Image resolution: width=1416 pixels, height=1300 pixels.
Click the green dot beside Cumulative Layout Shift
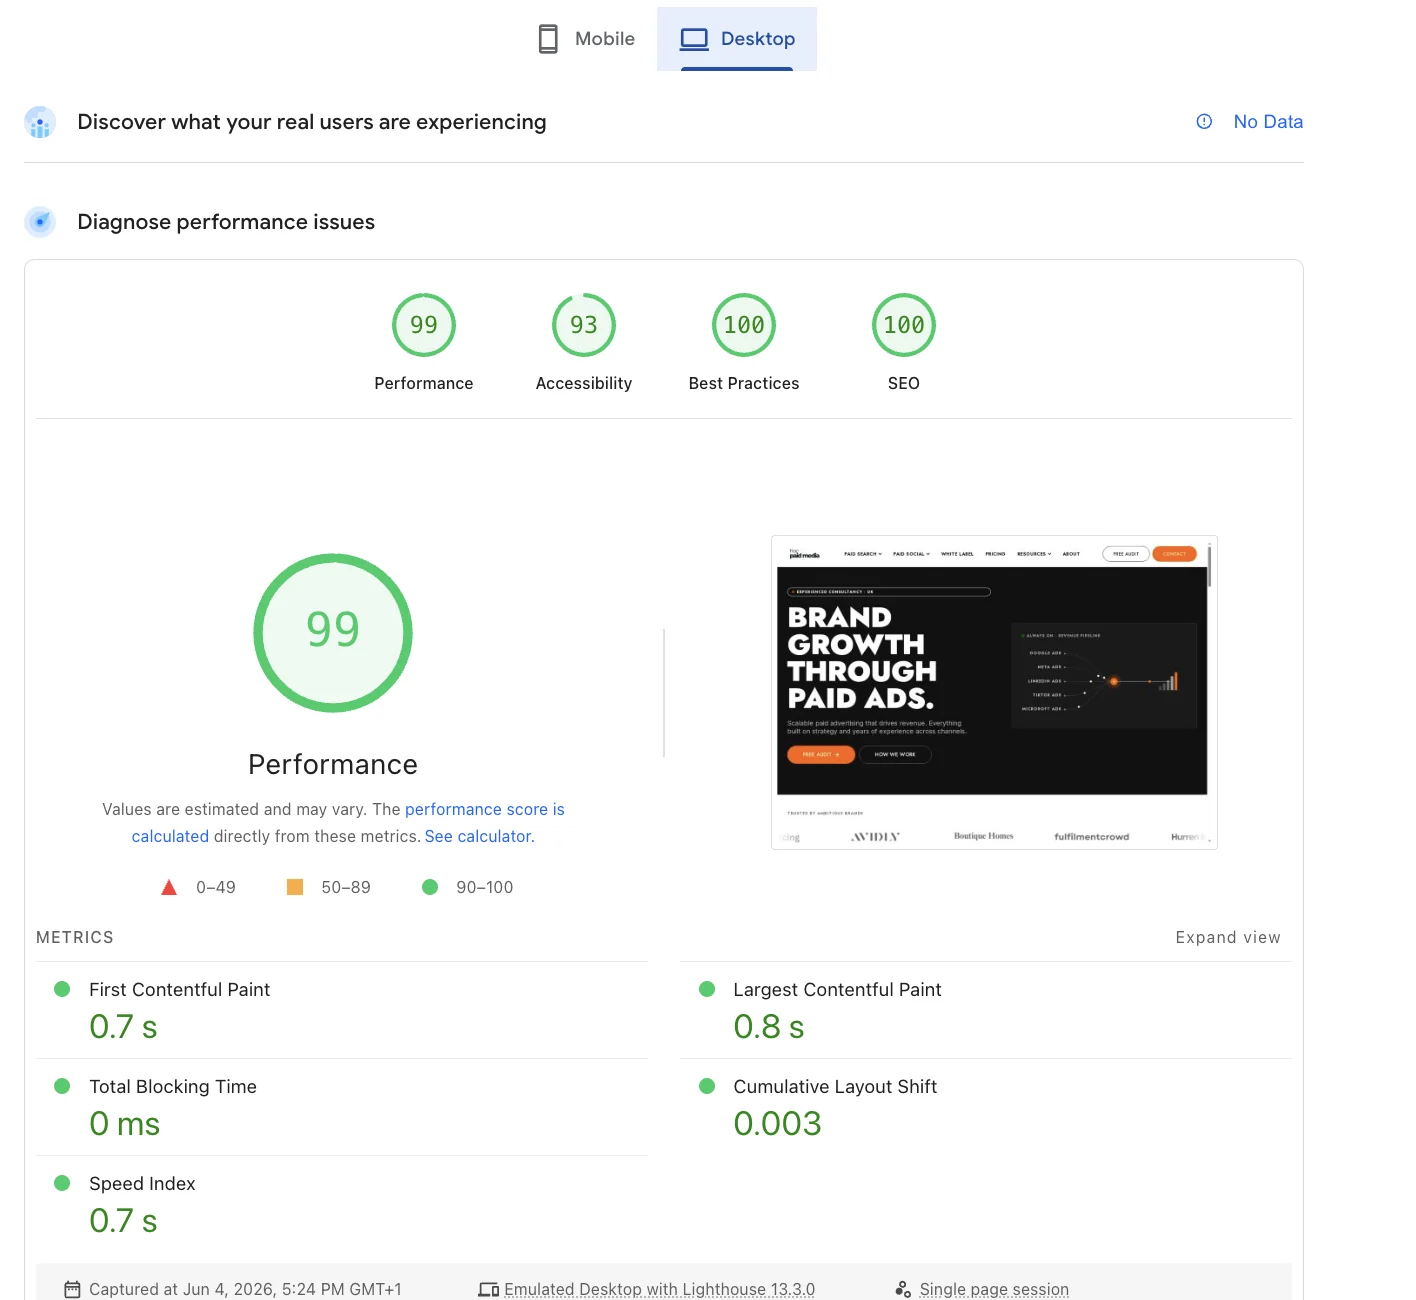707,1086
